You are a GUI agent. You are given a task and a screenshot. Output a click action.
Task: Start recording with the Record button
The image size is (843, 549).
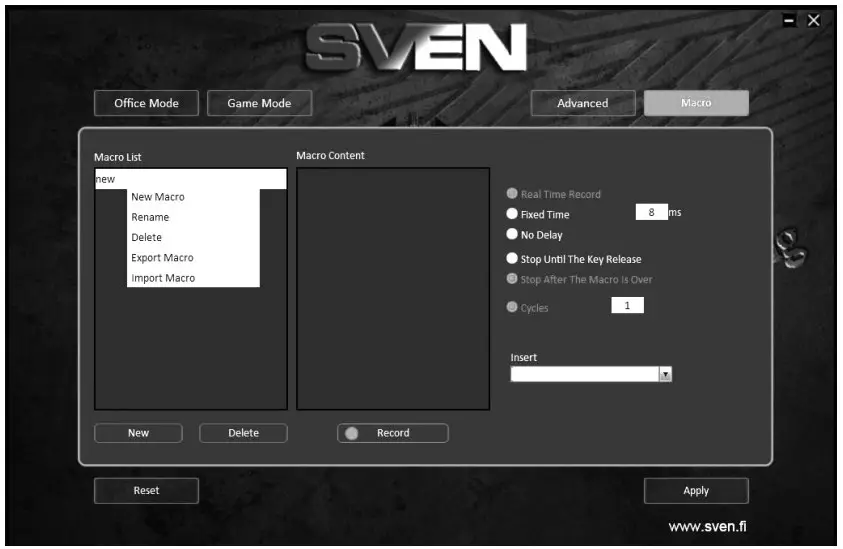393,433
